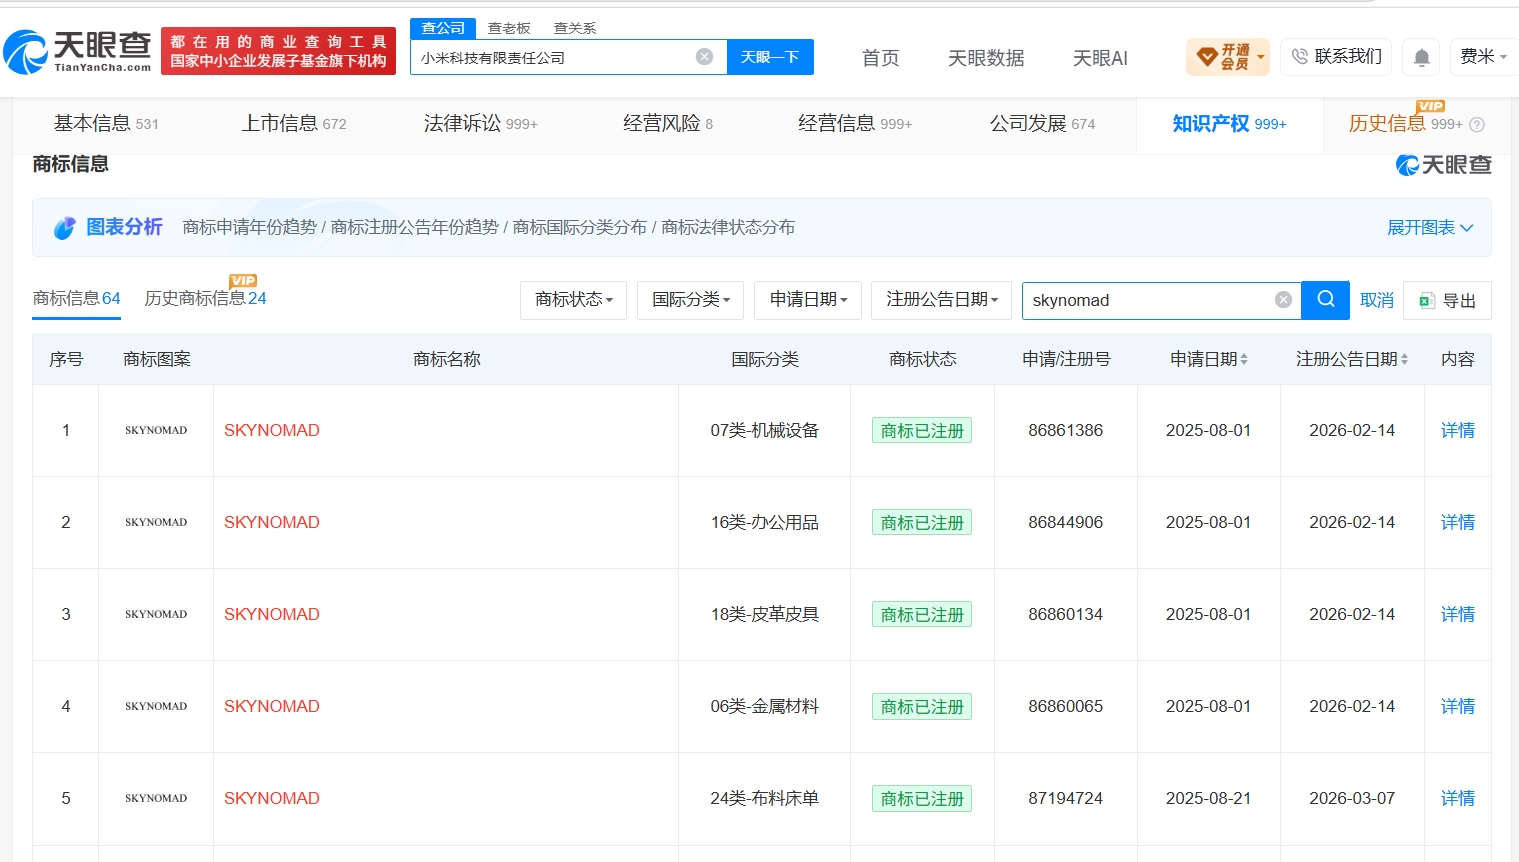Open the 商标状态 filter dropdown
This screenshot has height=862, width=1519.
[573, 300]
